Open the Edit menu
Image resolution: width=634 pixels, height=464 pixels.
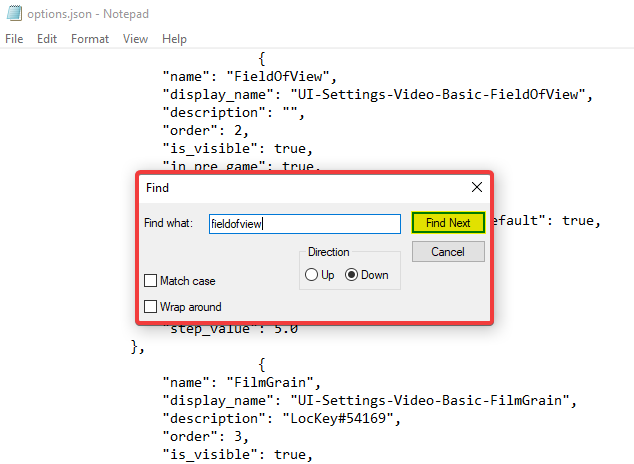[47, 39]
